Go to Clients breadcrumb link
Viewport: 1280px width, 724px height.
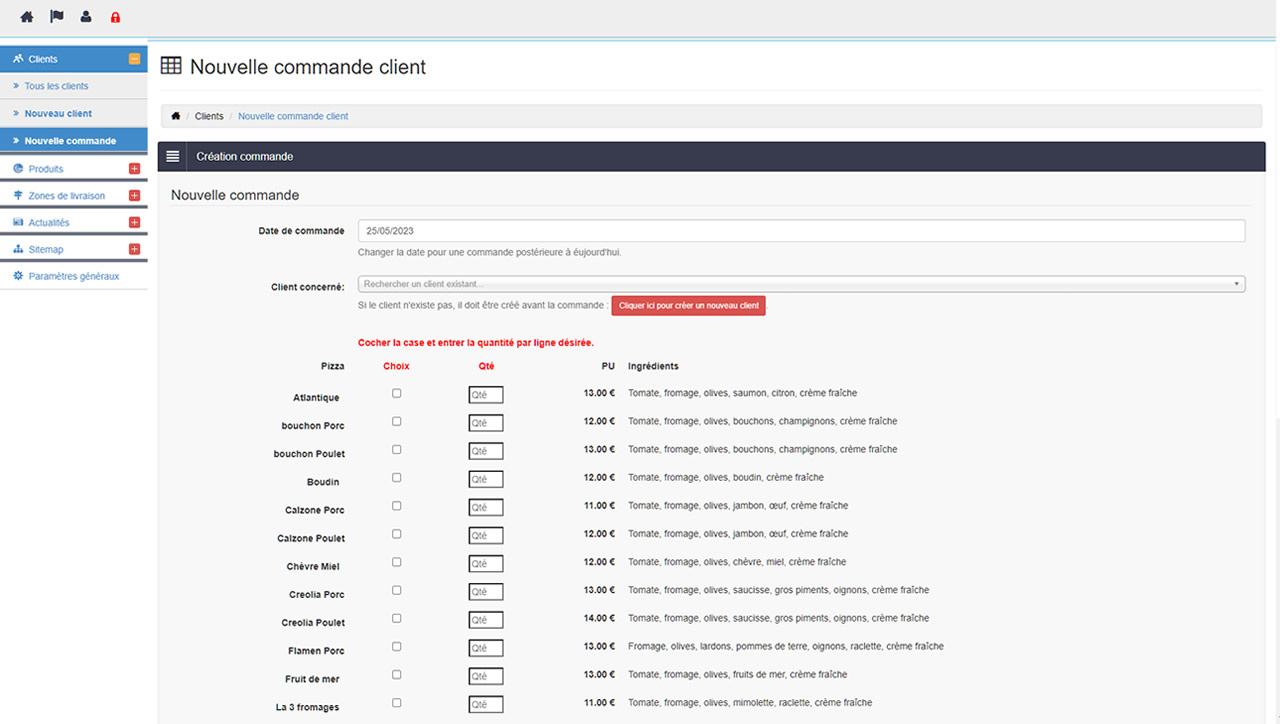pyautogui.click(x=209, y=116)
